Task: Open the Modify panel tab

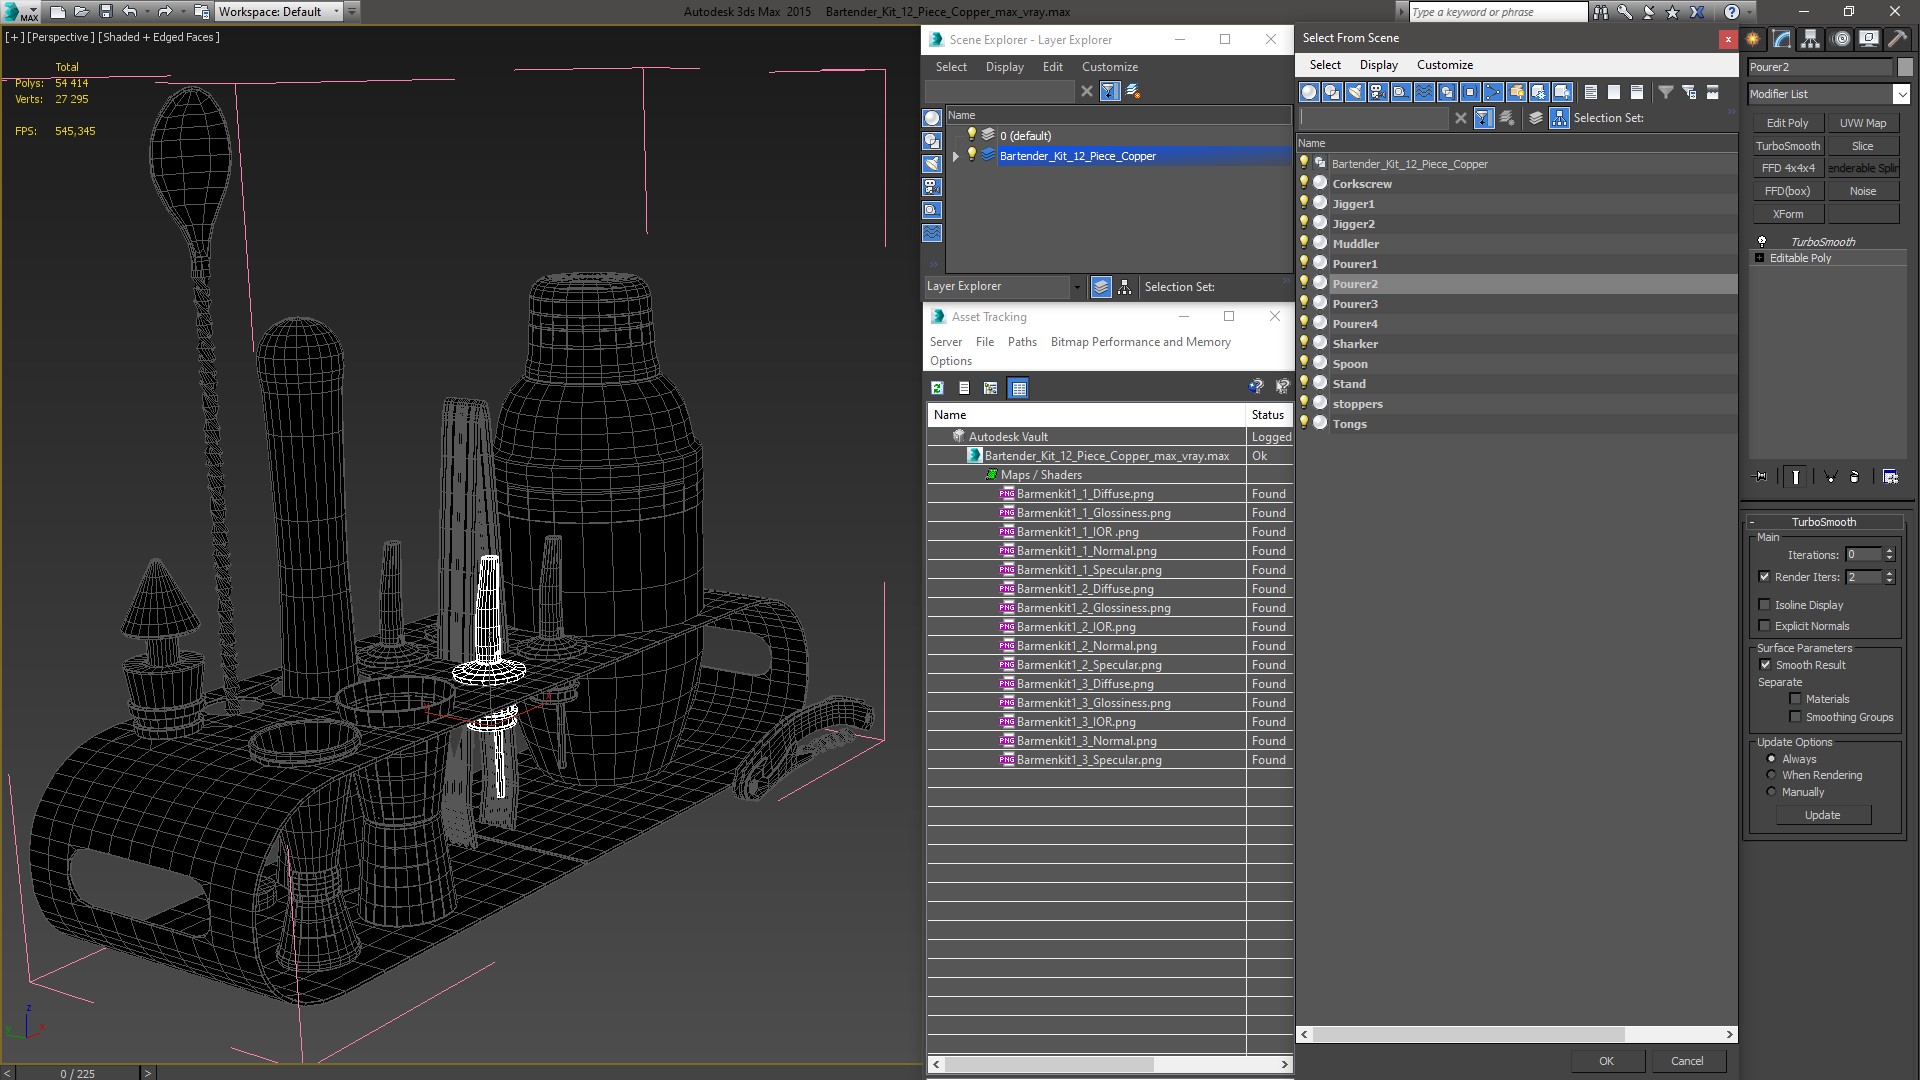Action: click(x=1782, y=39)
